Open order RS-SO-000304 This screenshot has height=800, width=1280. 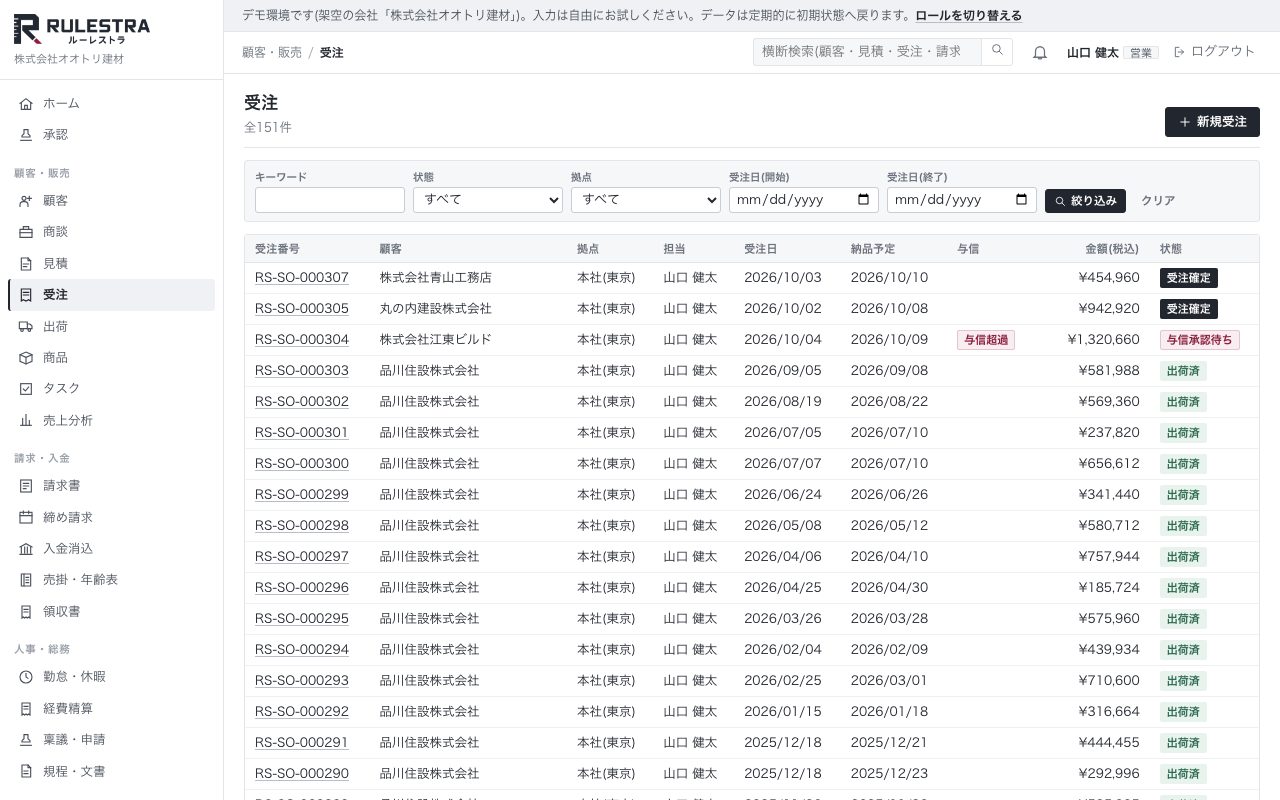point(302,340)
